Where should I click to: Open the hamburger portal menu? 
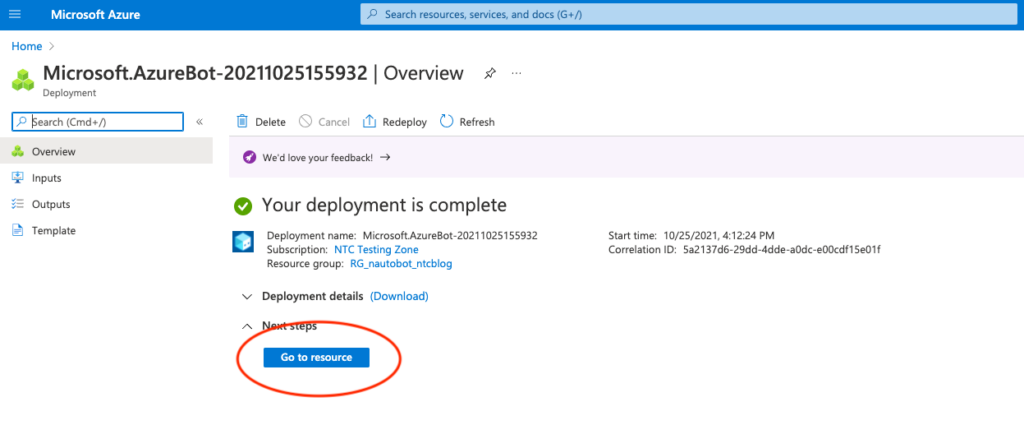pyautogui.click(x=14, y=14)
